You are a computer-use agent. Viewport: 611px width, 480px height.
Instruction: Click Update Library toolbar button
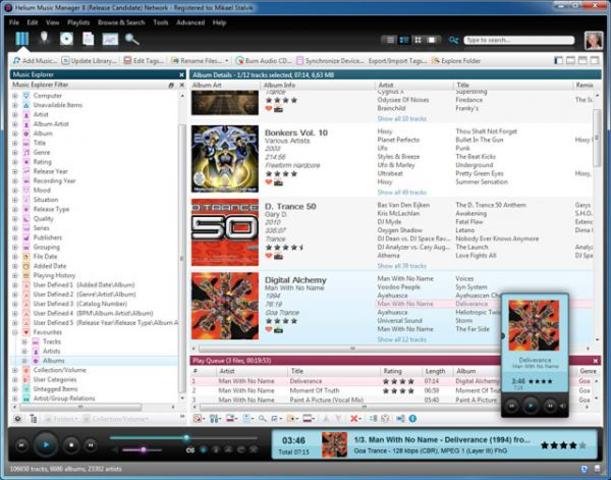tap(89, 61)
